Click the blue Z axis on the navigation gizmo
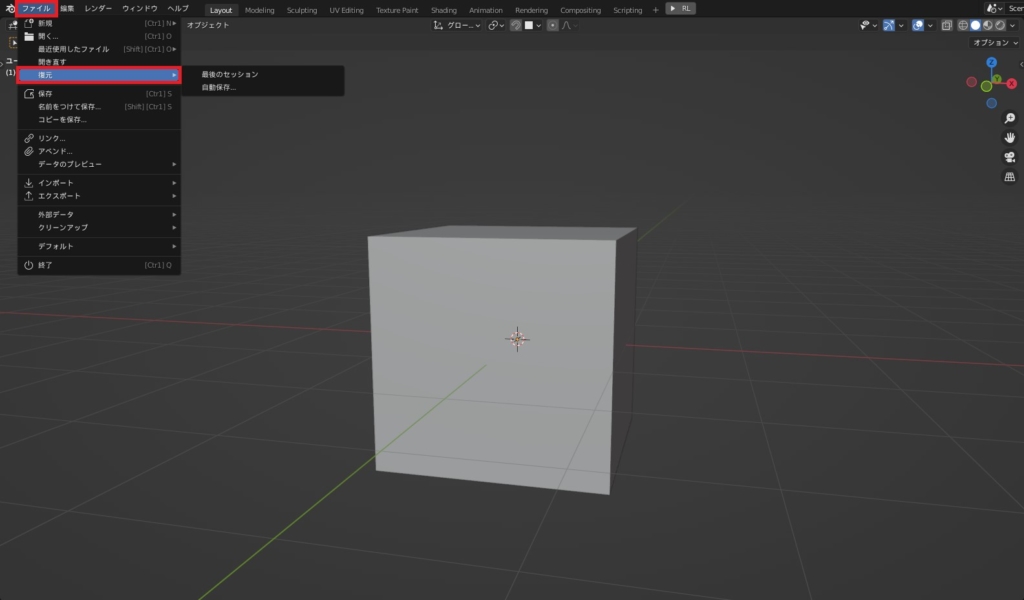 (x=991, y=63)
